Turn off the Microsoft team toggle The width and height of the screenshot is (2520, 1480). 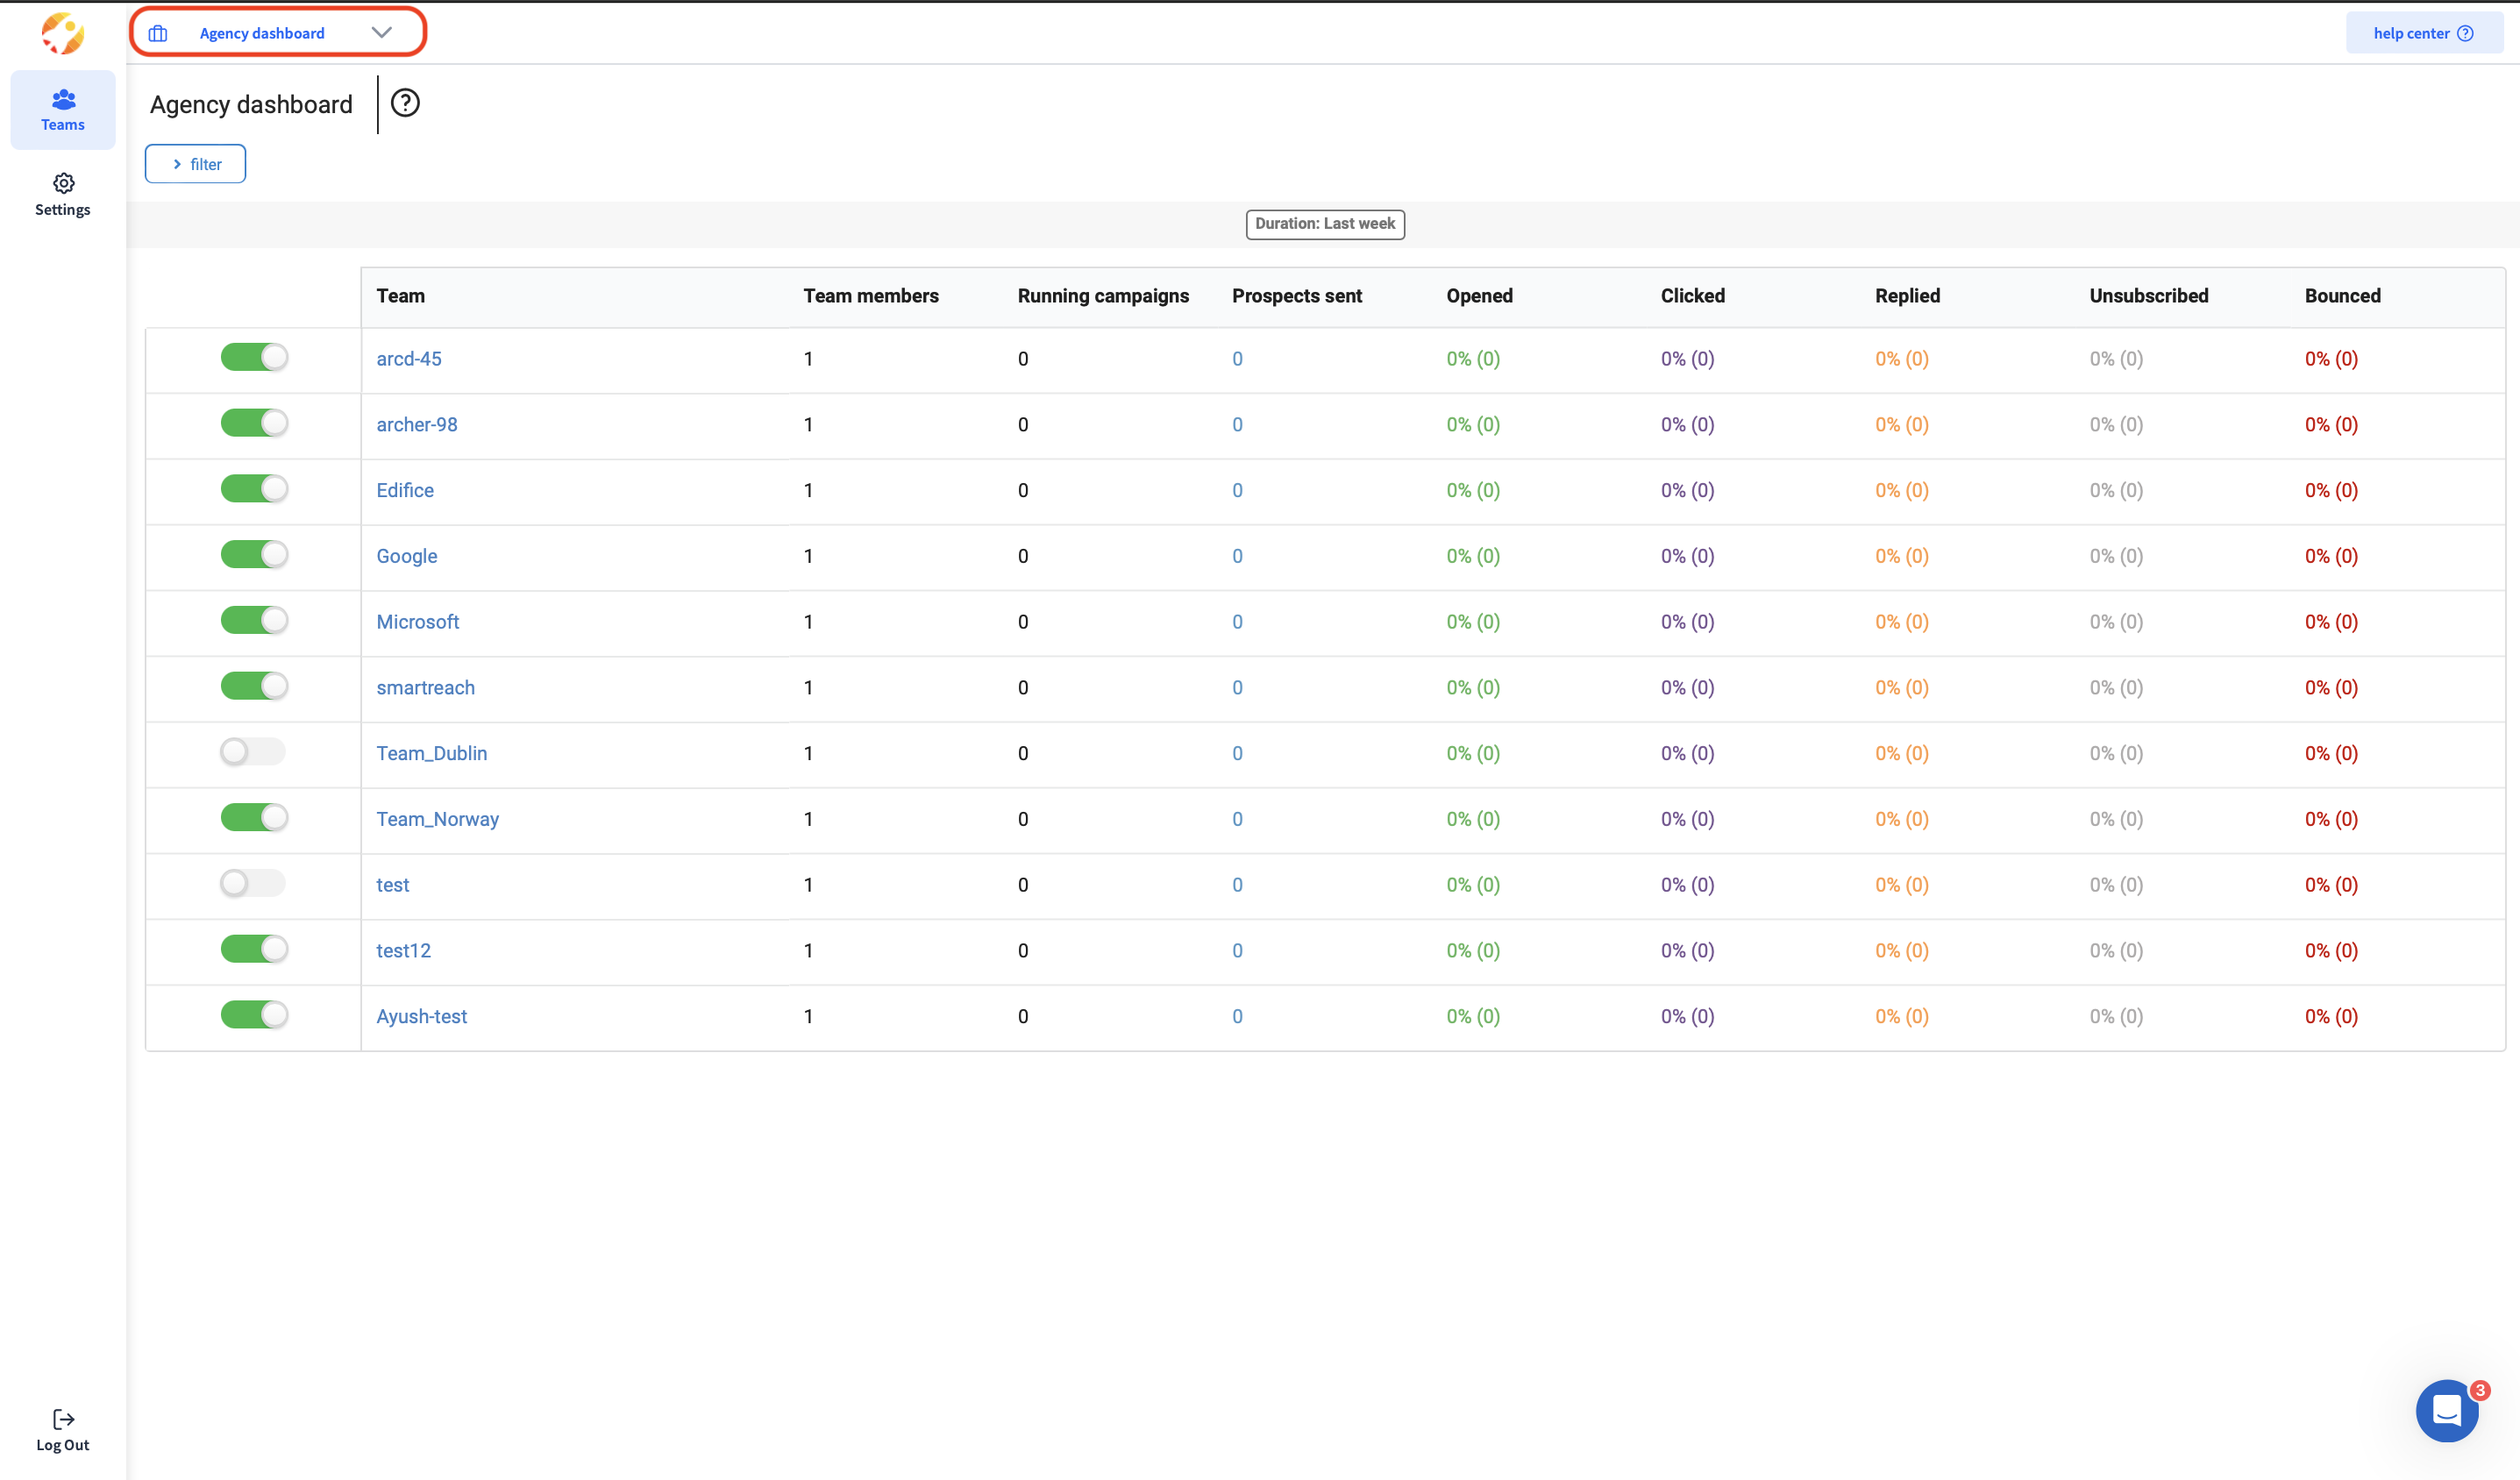pyautogui.click(x=254, y=620)
